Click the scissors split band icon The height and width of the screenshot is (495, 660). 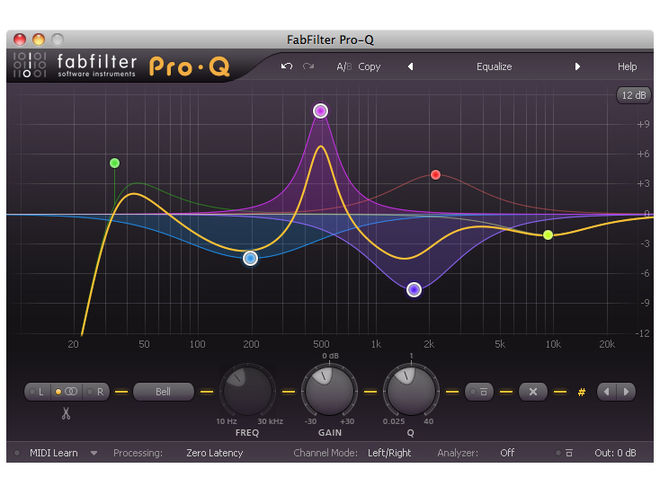[66, 413]
